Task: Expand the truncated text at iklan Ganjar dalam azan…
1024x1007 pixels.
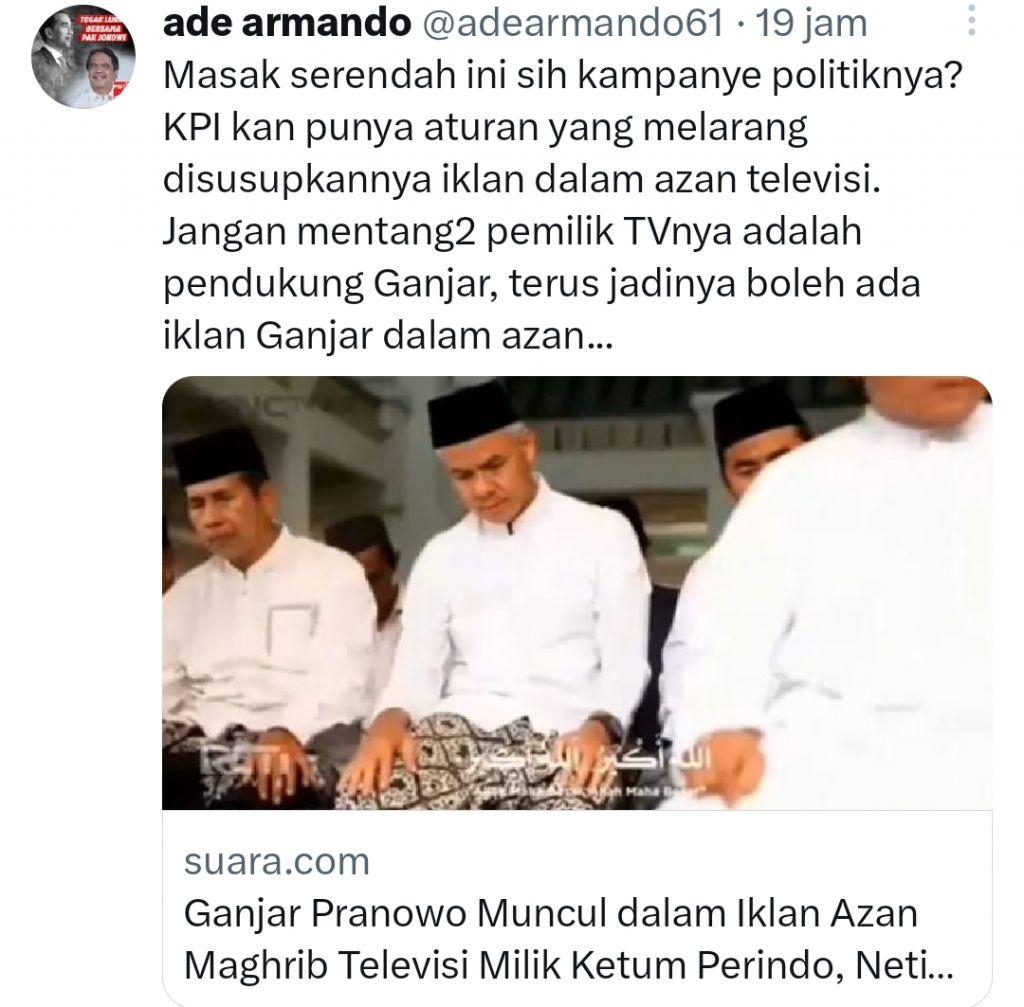Action: pyautogui.click(x=388, y=336)
